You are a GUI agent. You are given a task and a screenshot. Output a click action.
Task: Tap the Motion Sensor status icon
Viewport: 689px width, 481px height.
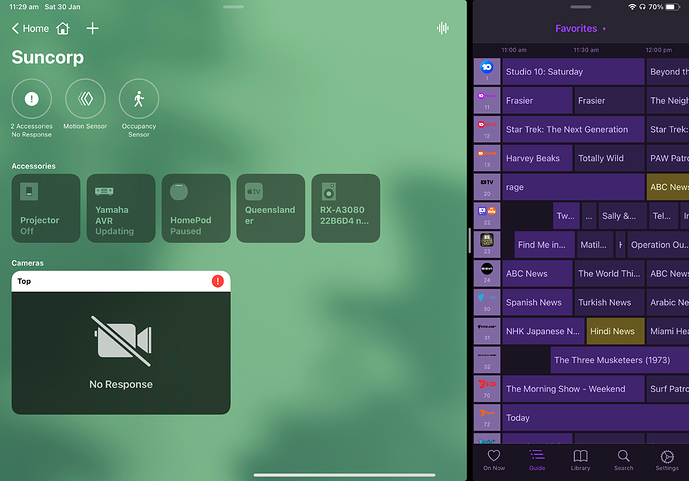pos(85,99)
